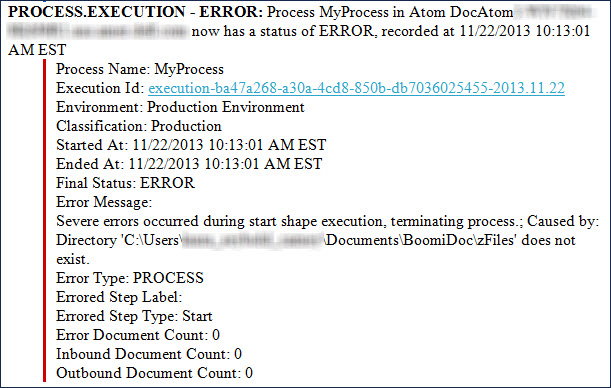
Task: Click the Process Name: MyProcess line
Action: point(140,69)
